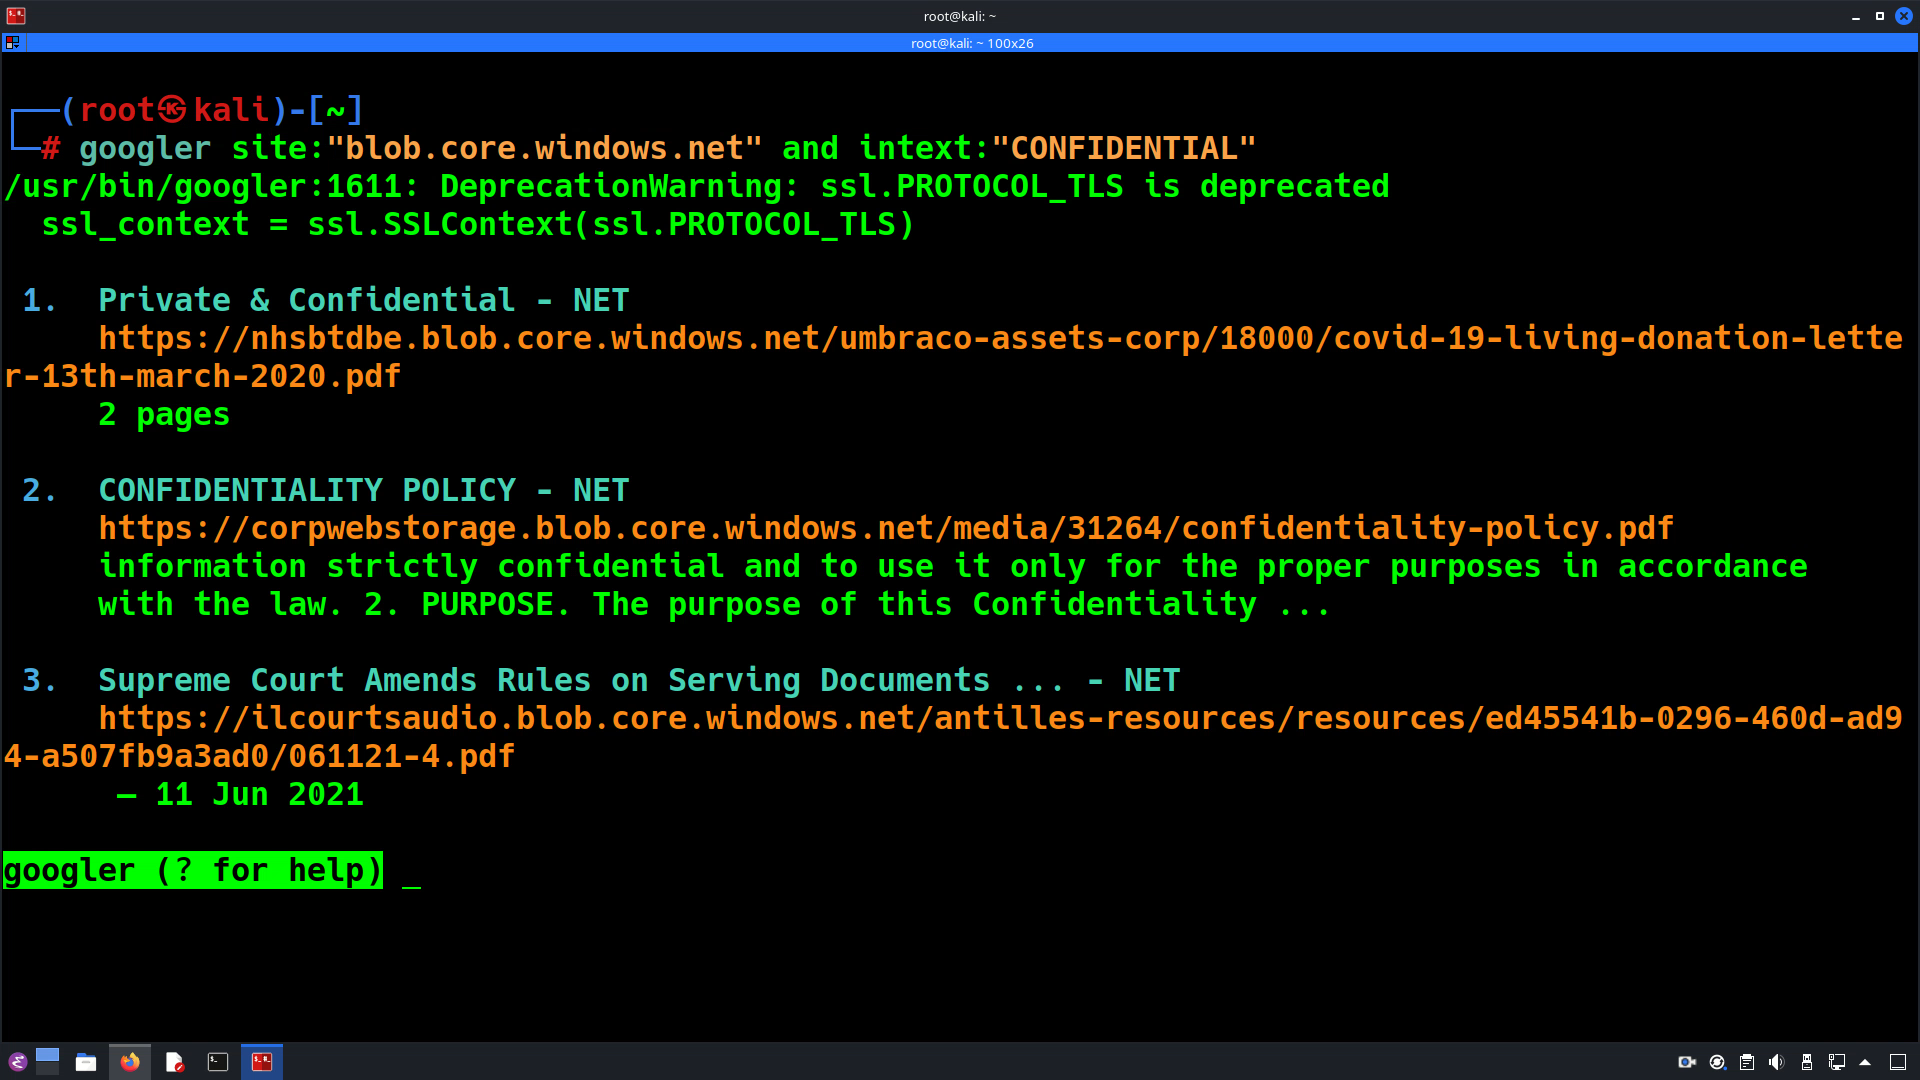The width and height of the screenshot is (1920, 1080).
Task: Open the file manager from taskbar
Action: (x=86, y=1062)
